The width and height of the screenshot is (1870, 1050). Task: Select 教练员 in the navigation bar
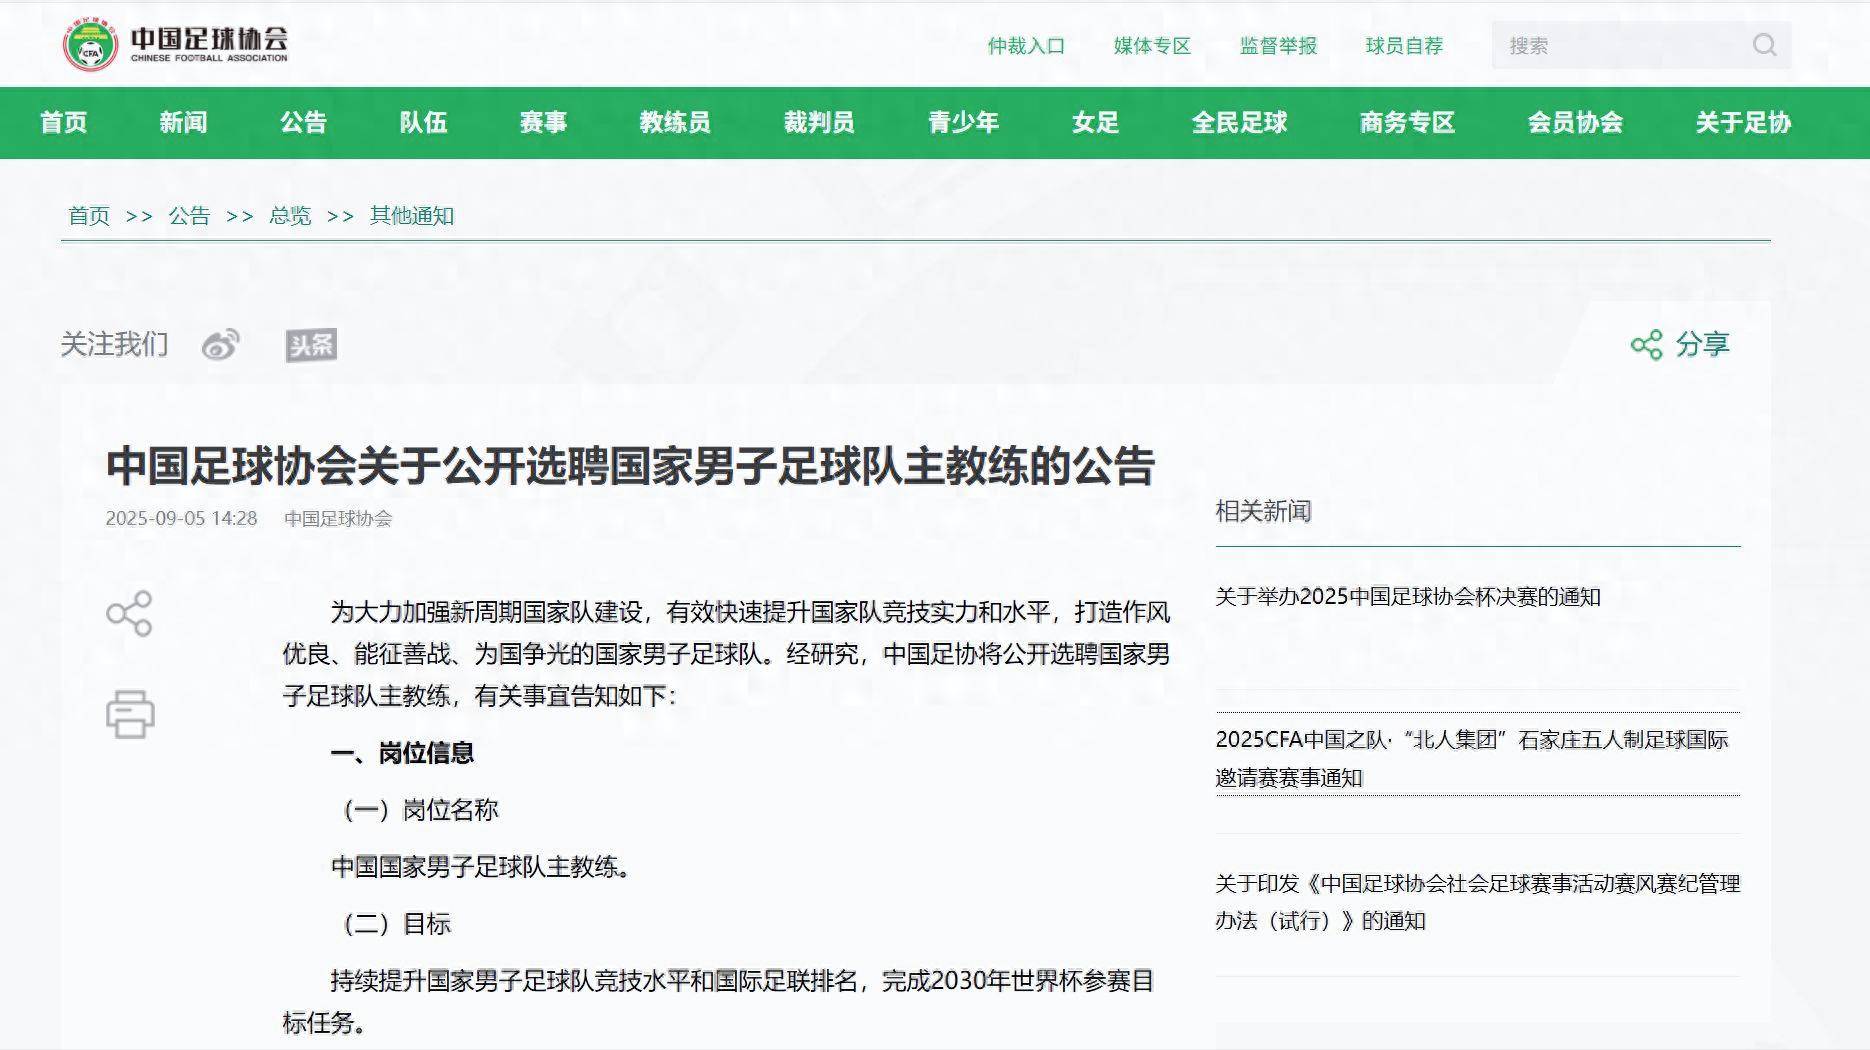[x=674, y=122]
